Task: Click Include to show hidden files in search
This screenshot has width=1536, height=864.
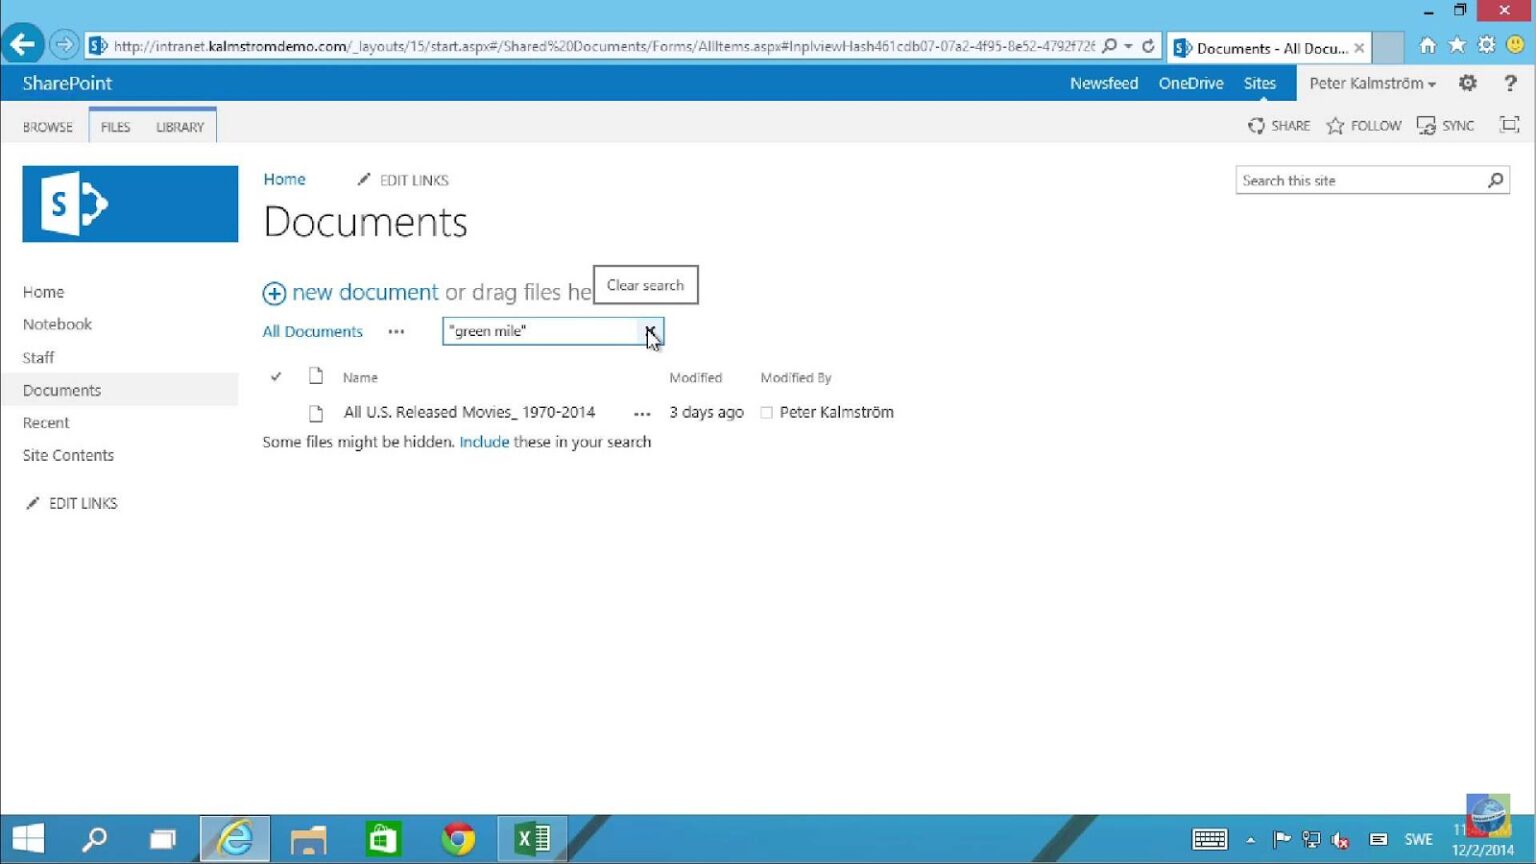Action: pyautogui.click(x=484, y=441)
